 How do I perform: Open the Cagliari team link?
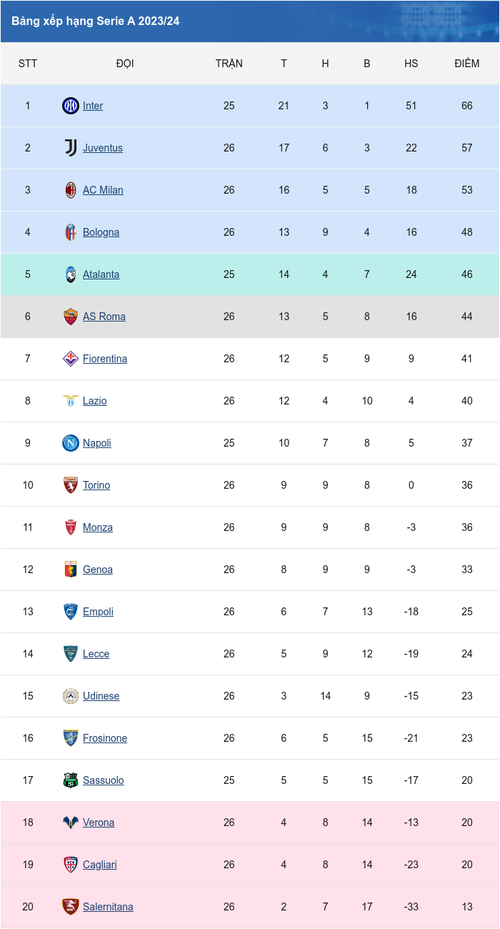point(100,864)
